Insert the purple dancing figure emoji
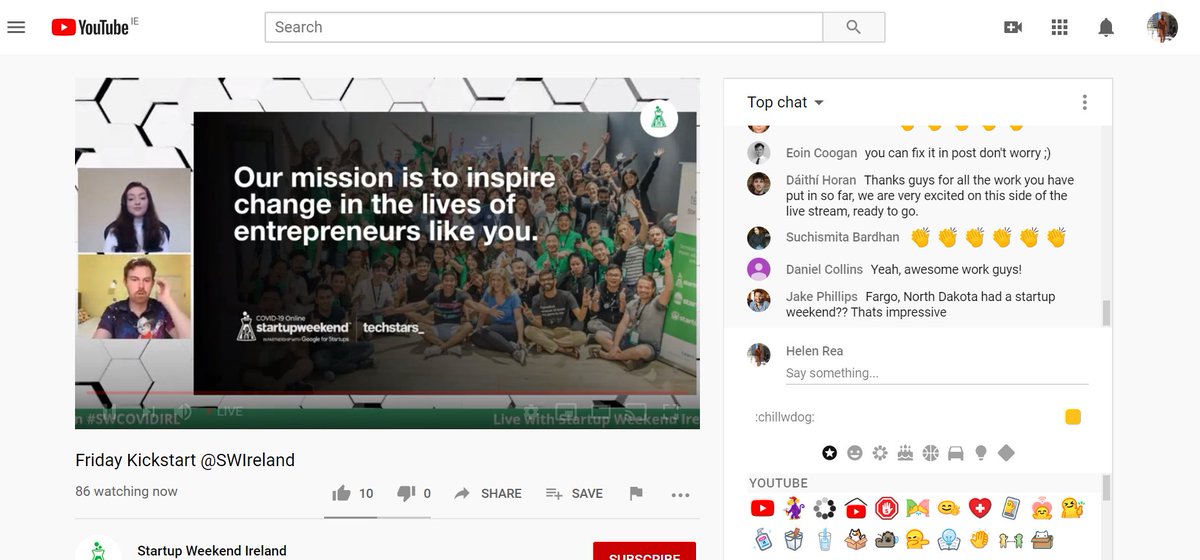 pyautogui.click(x=794, y=509)
